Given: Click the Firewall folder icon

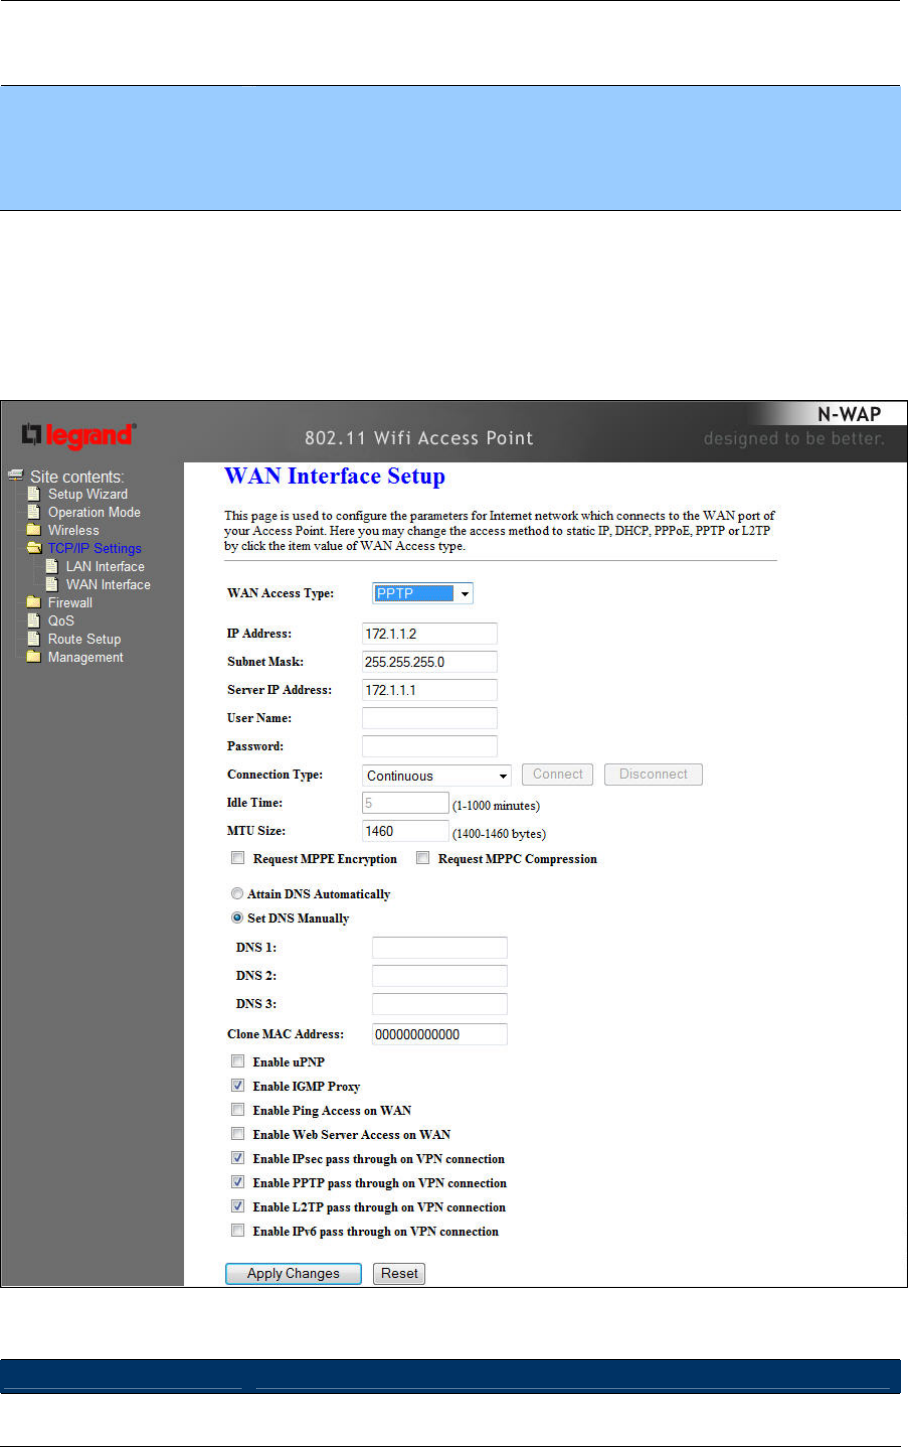Looking at the screenshot, I should click(33, 602).
